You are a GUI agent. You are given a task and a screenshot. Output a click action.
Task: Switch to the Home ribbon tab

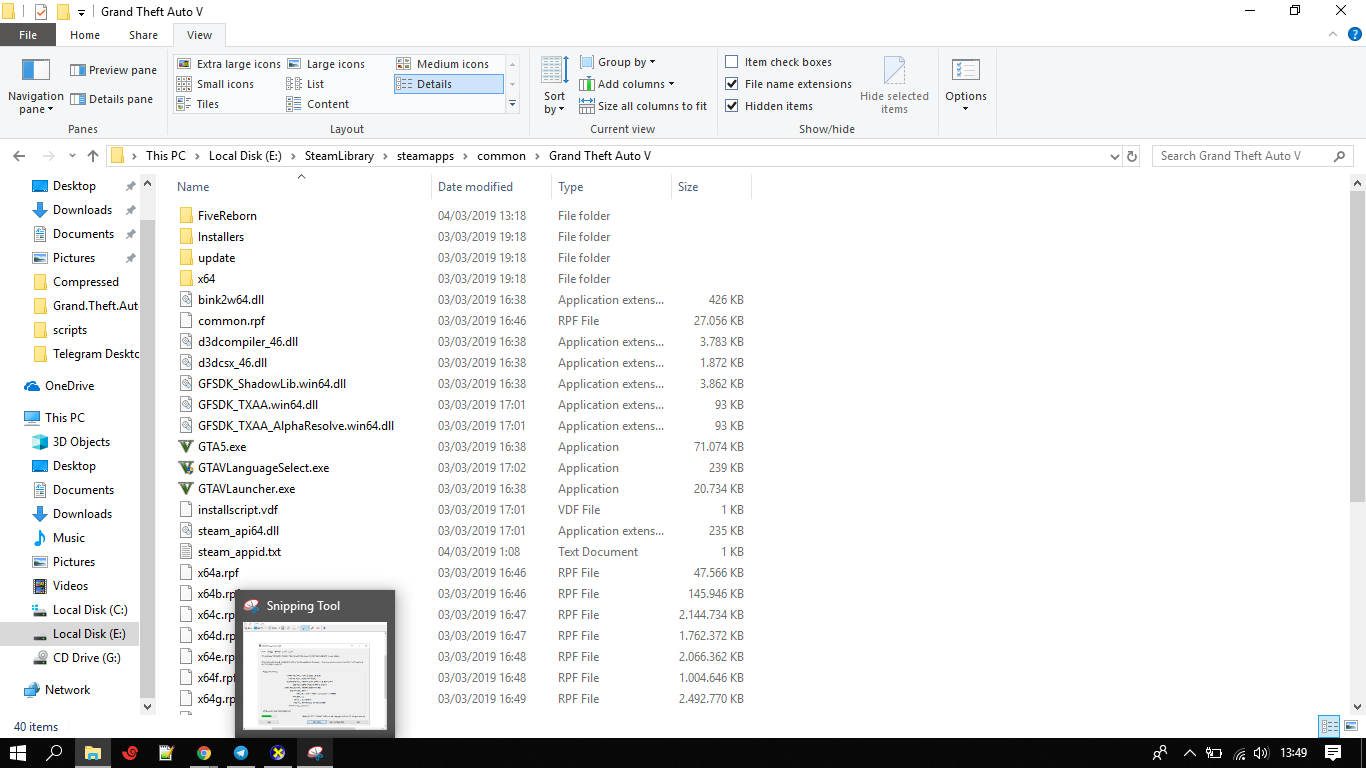click(x=85, y=35)
